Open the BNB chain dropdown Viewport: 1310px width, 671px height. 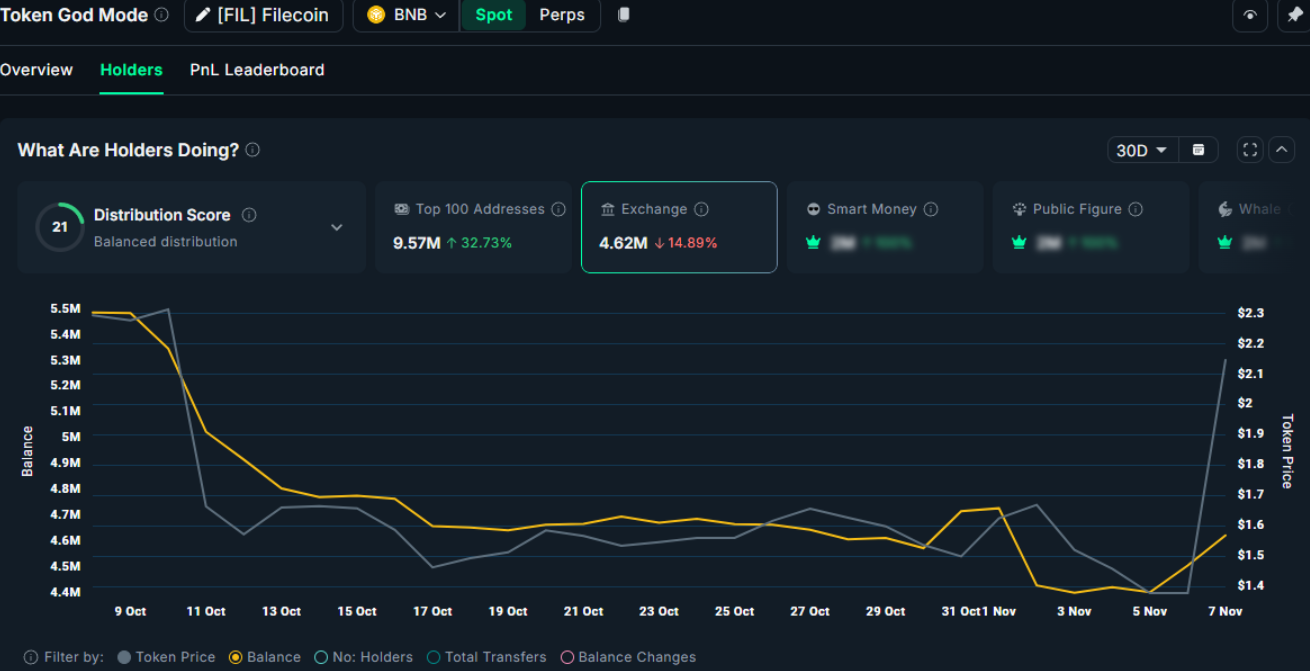coord(406,15)
